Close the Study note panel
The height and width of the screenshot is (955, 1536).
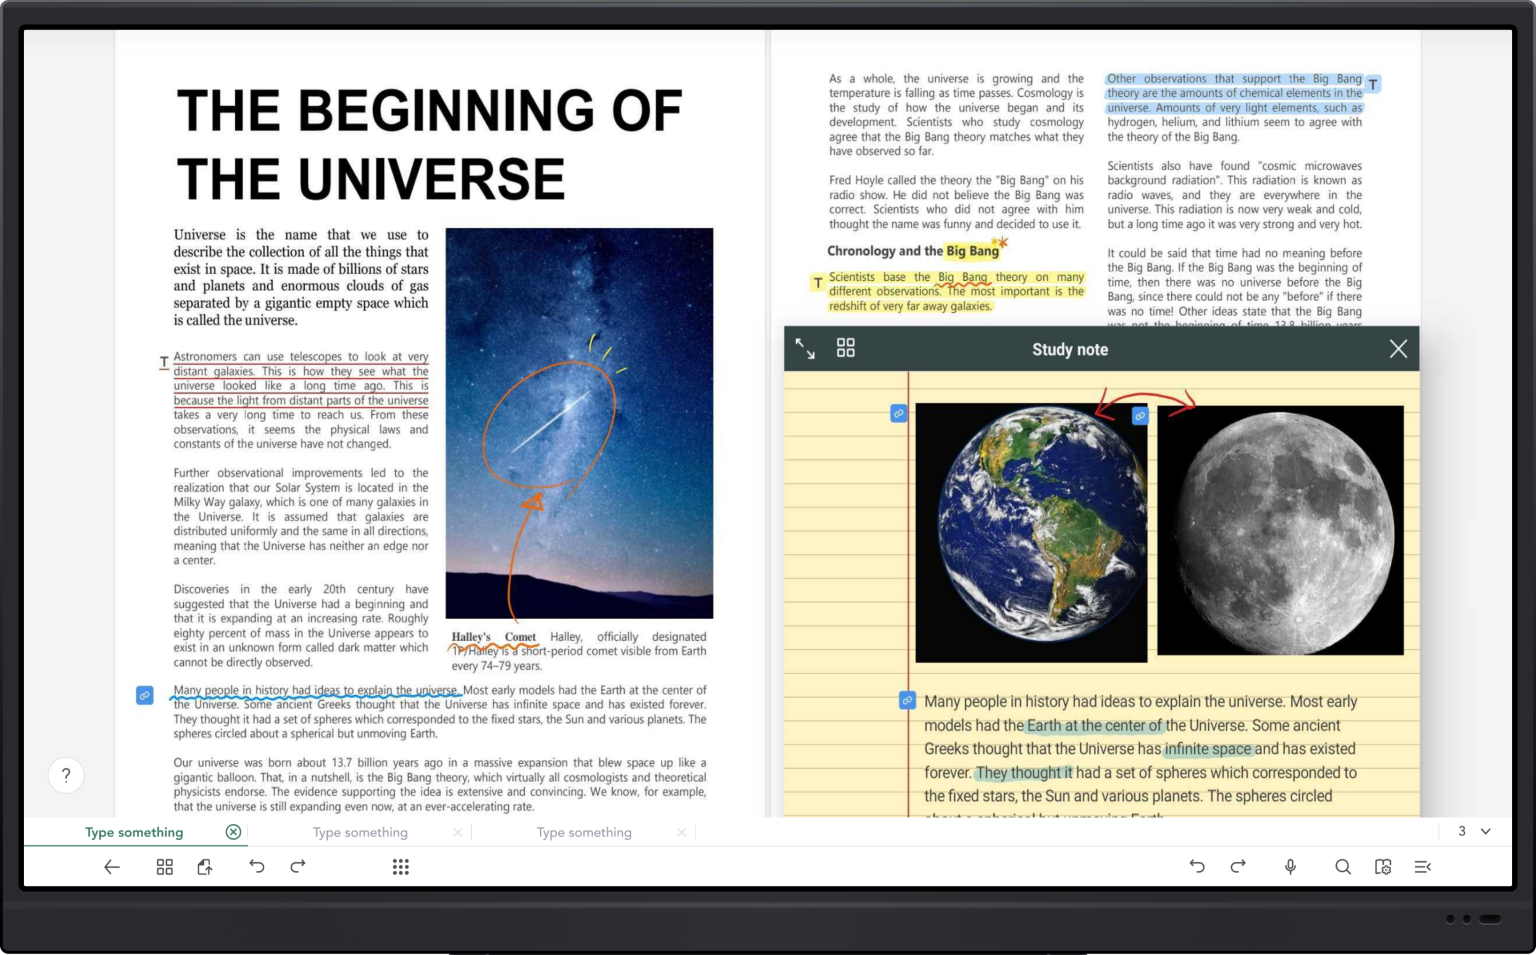[1398, 348]
